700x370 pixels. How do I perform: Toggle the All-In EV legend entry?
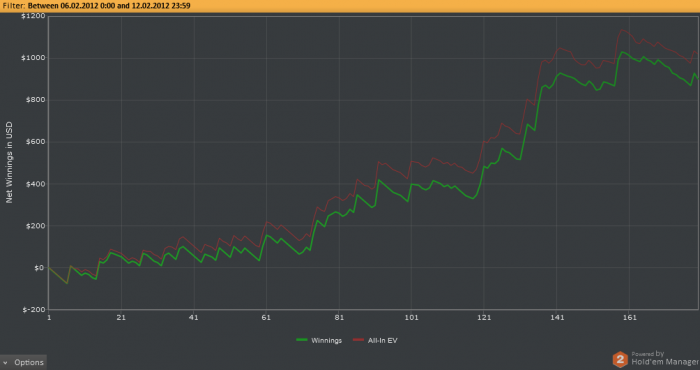pos(375,340)
